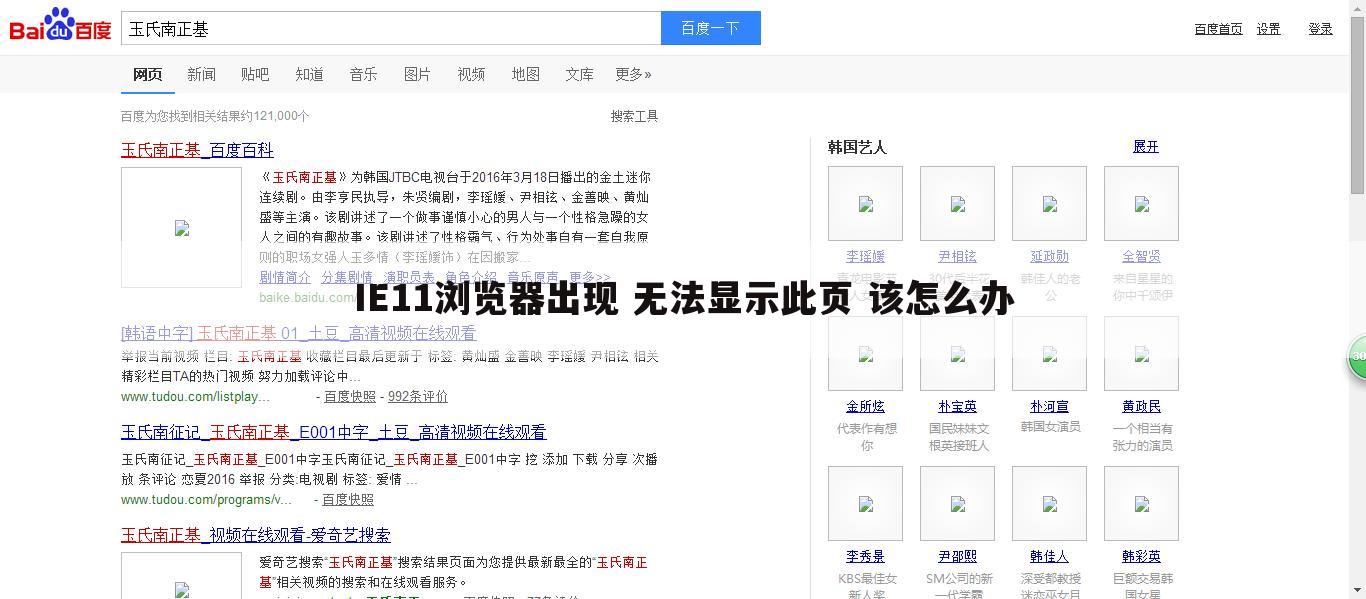Select the 音乐 music search tab
This screenshot has height=599, width=1366.
coord(363,74)
